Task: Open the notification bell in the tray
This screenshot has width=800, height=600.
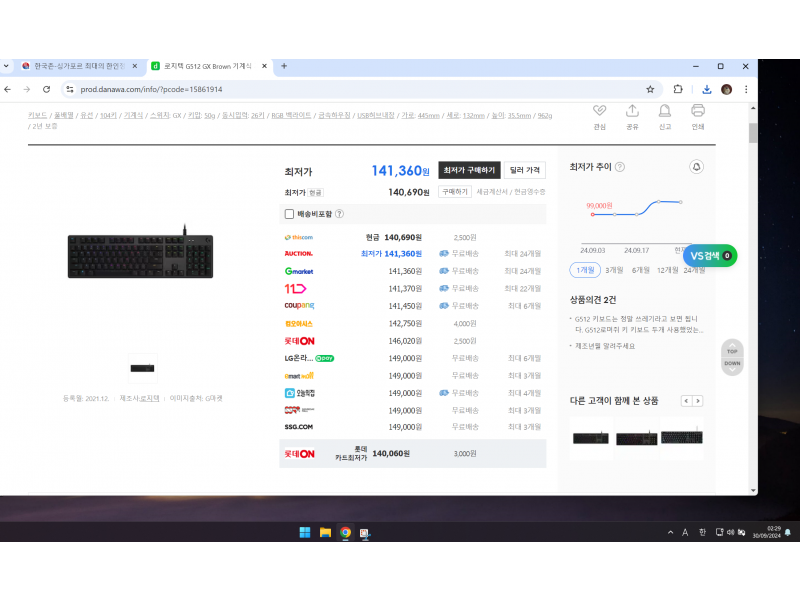Action: 788,533
